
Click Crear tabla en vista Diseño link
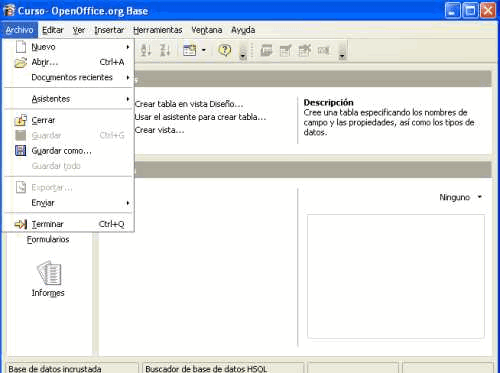(189, 104)
